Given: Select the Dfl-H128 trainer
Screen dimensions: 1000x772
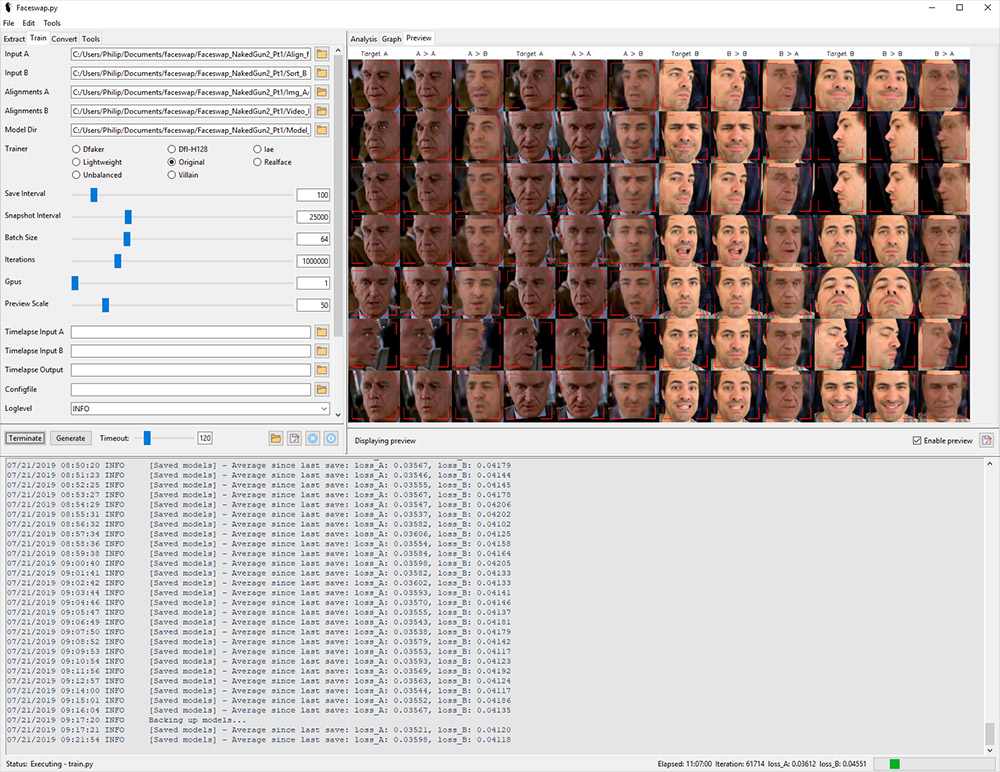Looking at the screenshot, I should [x=188, y=149].
